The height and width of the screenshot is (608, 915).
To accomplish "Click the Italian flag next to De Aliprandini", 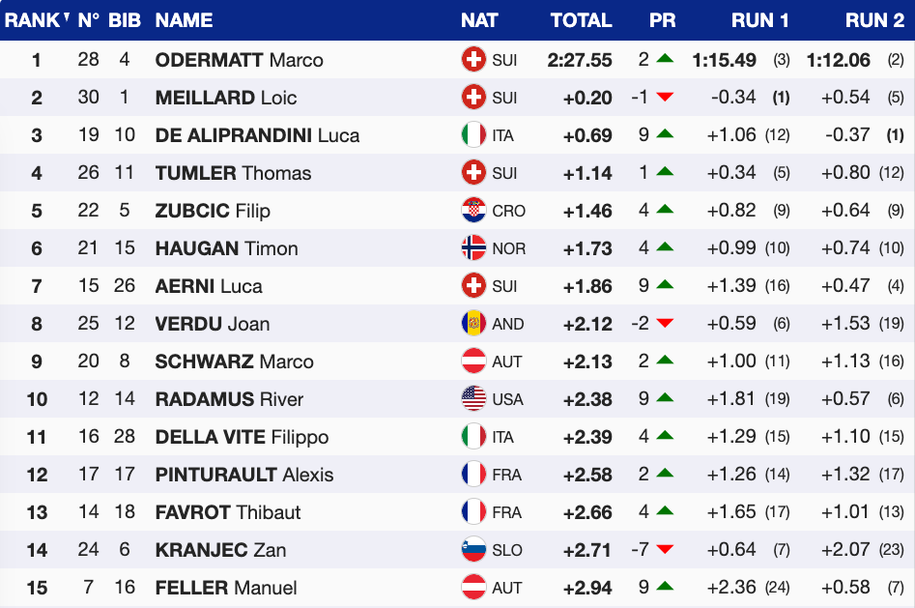I will coord(473,135).
